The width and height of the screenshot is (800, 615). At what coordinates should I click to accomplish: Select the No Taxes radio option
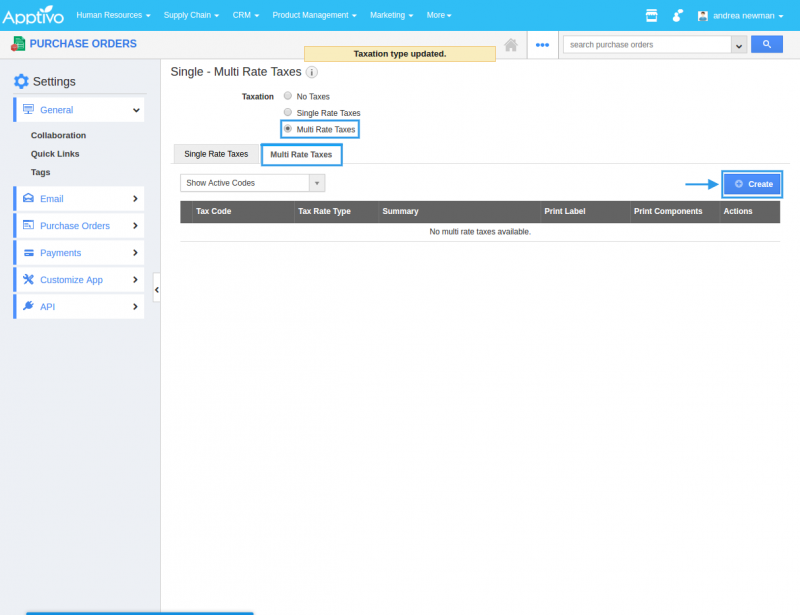coord(288,96)
